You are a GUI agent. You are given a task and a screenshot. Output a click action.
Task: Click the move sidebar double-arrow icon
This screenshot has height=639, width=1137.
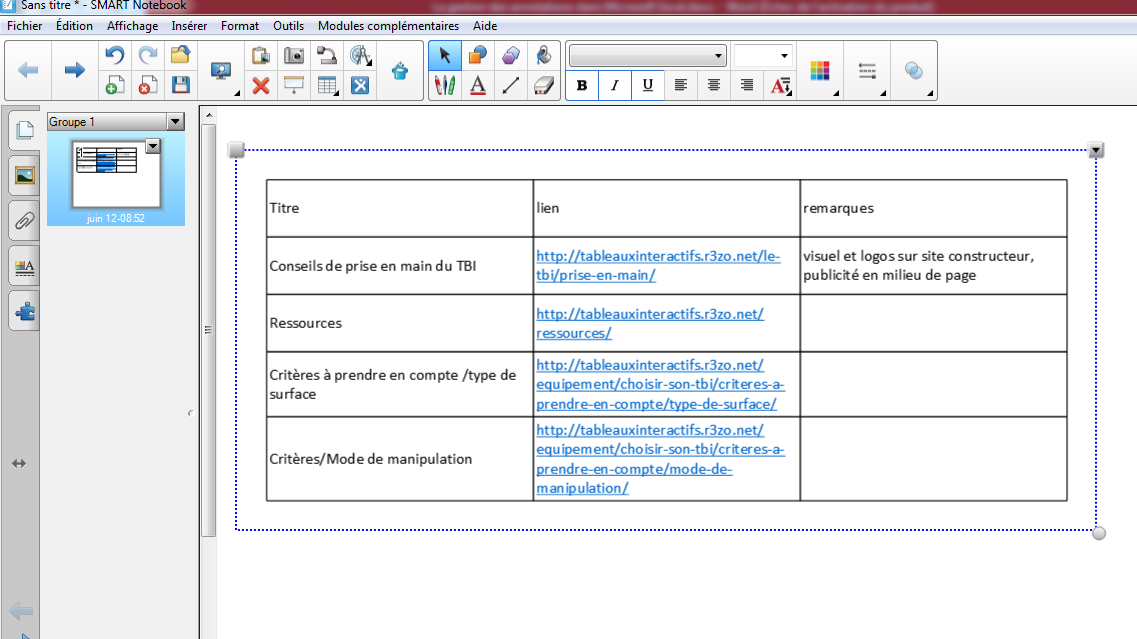(19, 463)
